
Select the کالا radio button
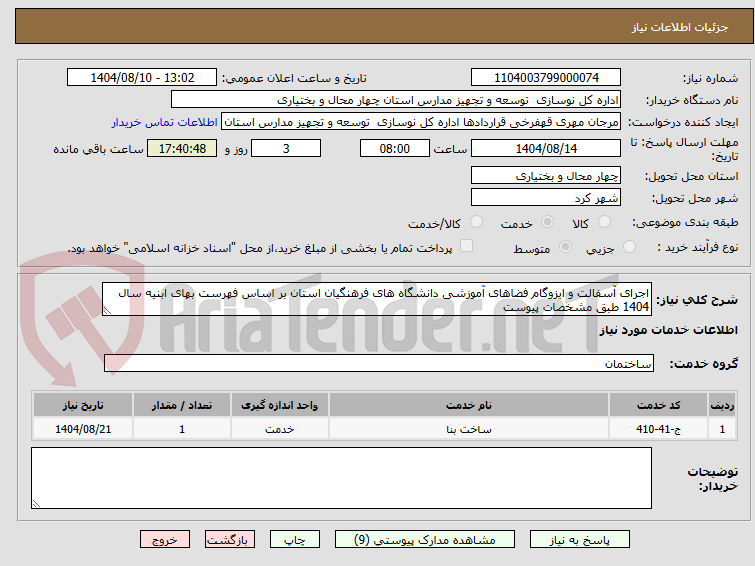coord(604,222)
